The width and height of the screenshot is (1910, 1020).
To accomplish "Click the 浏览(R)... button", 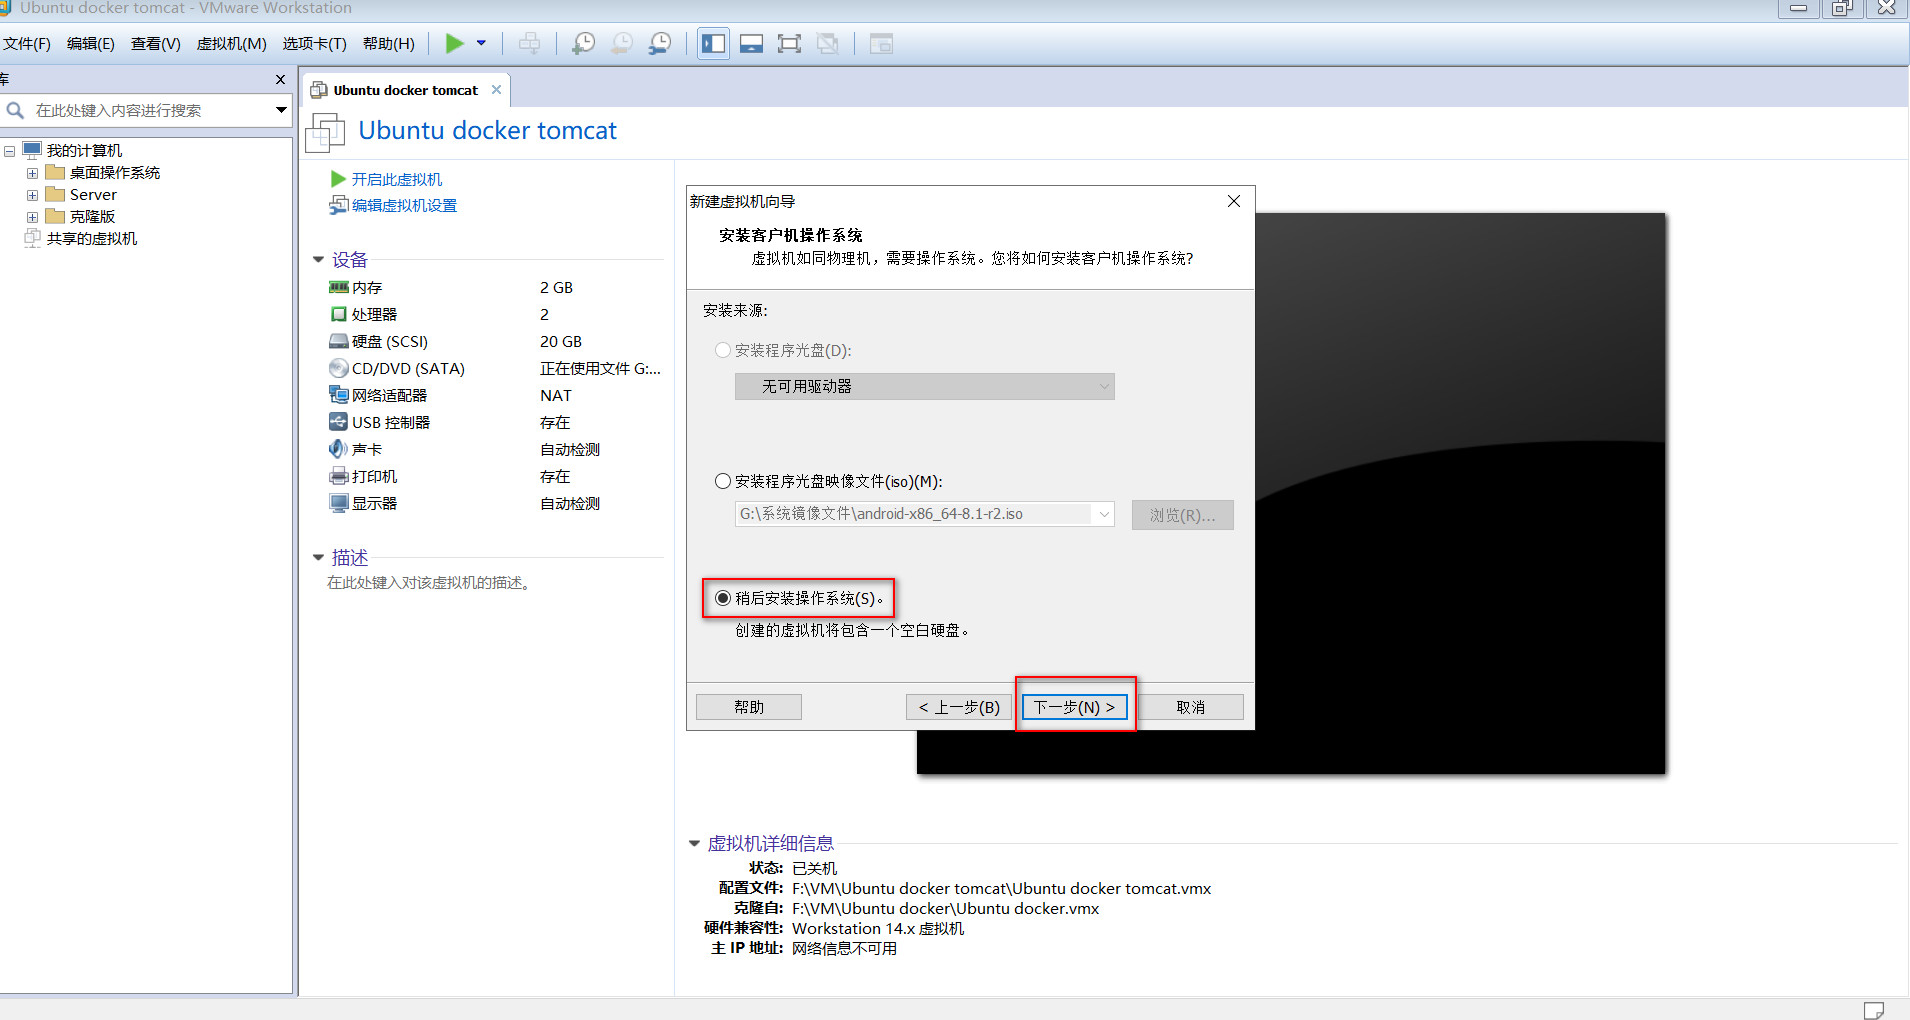I will [1182, 515].
